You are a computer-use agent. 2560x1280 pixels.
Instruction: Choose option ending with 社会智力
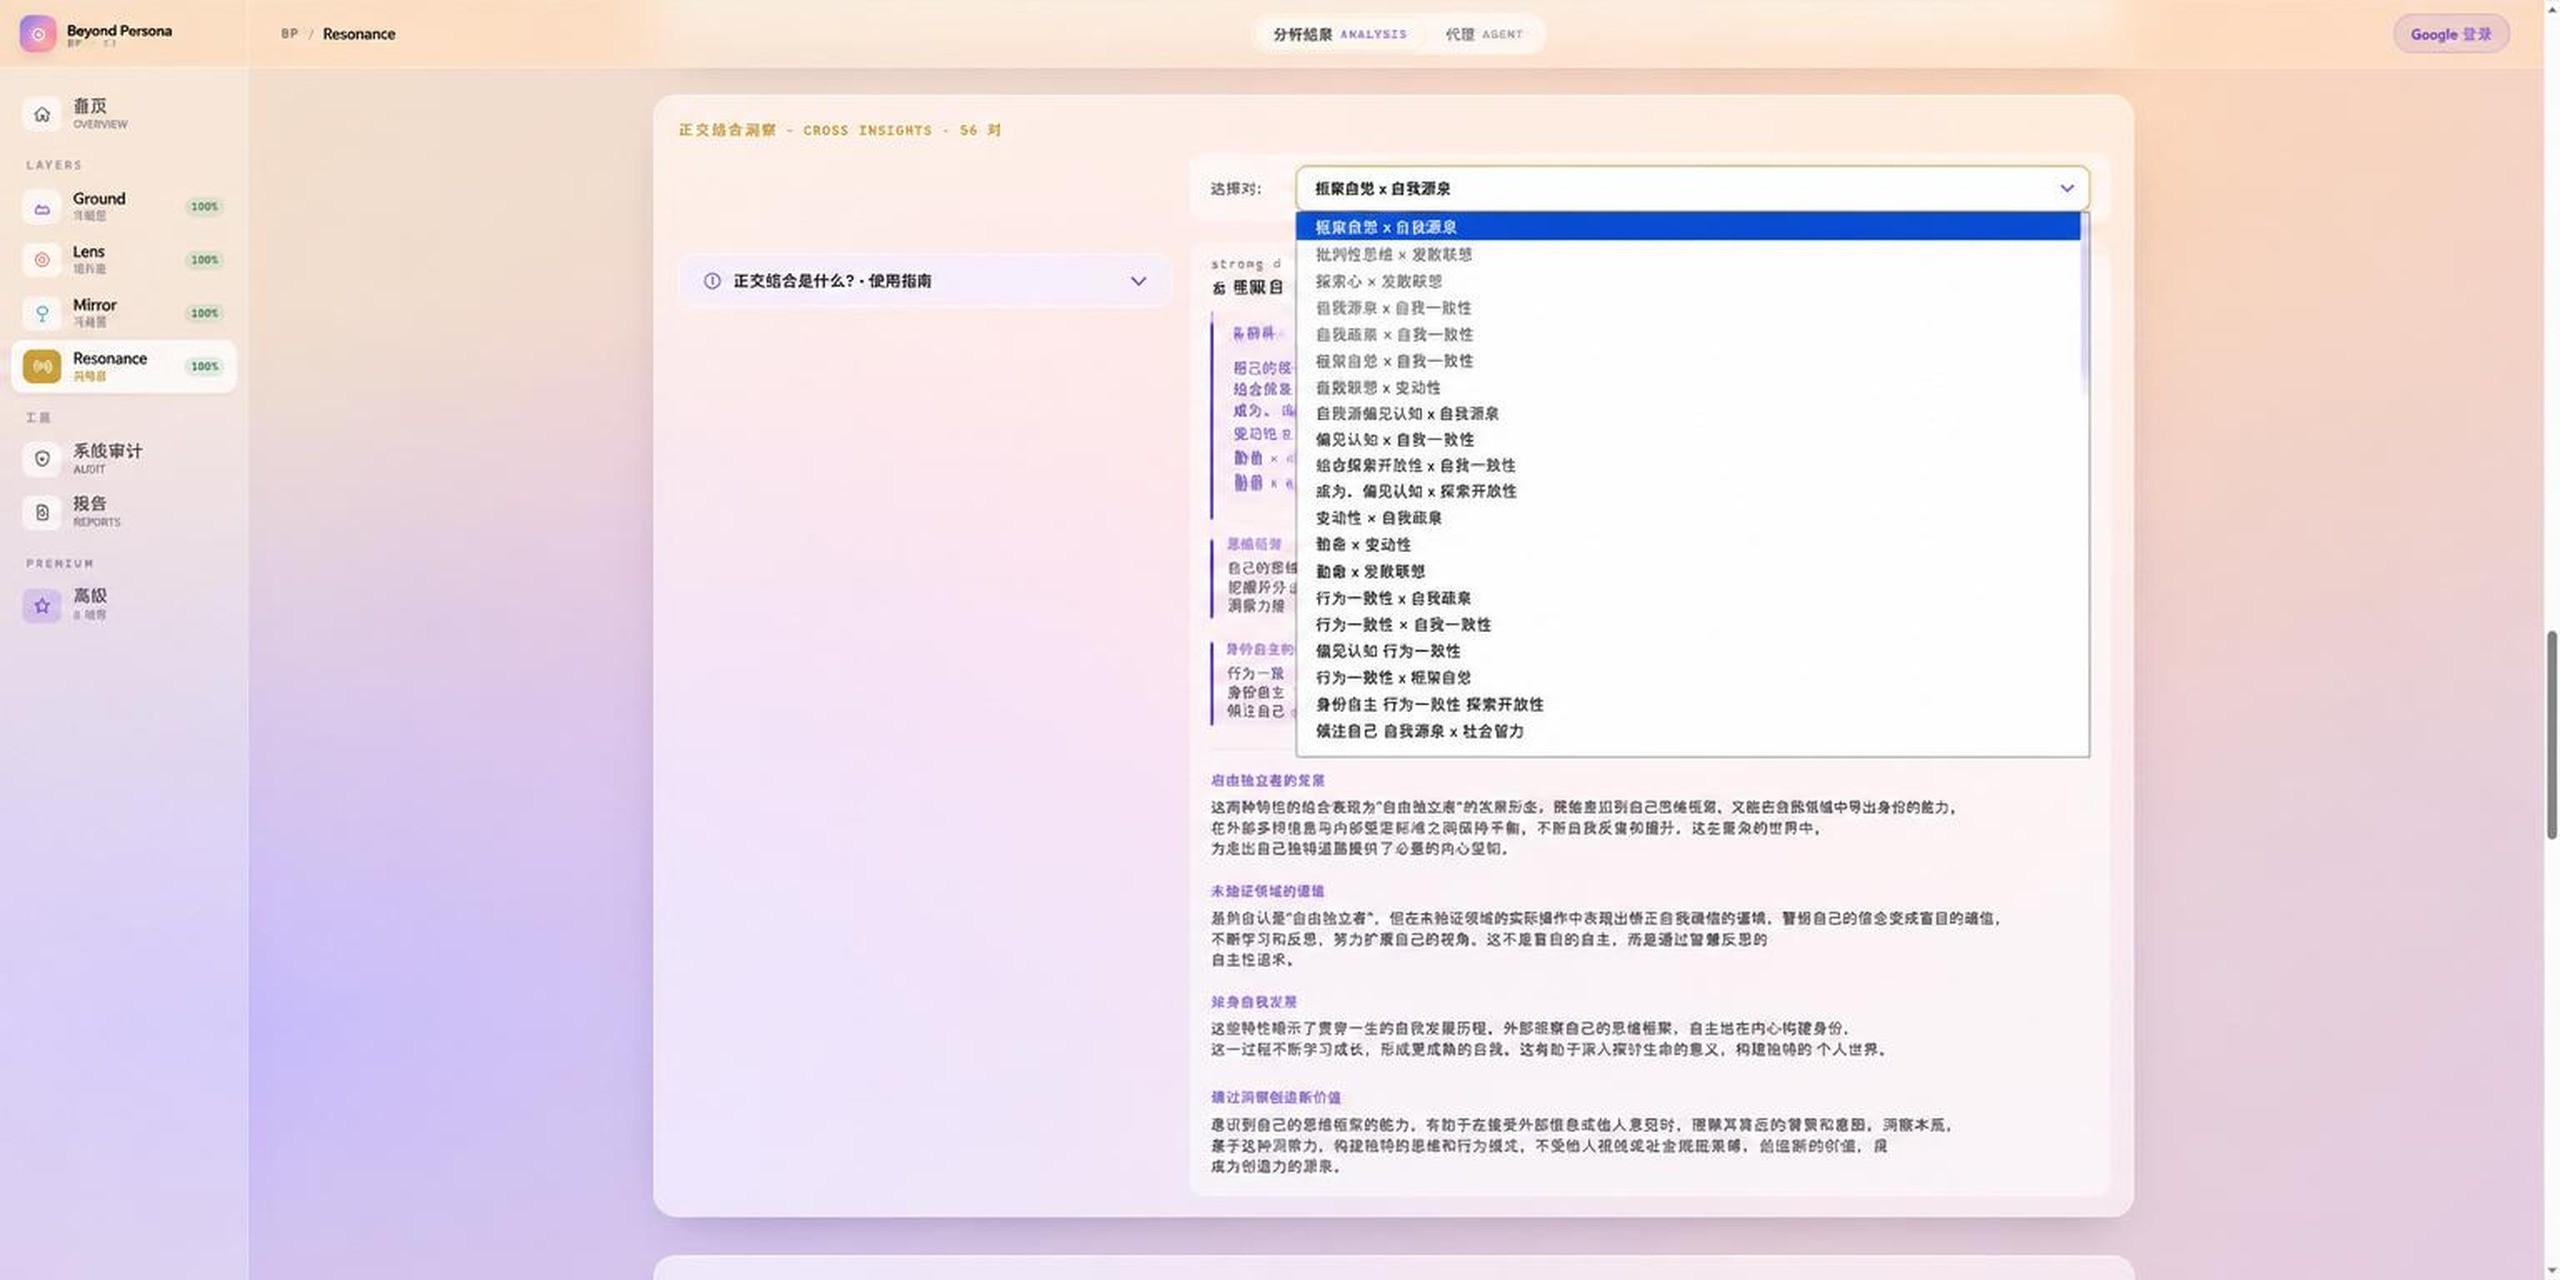[1688, 731]
